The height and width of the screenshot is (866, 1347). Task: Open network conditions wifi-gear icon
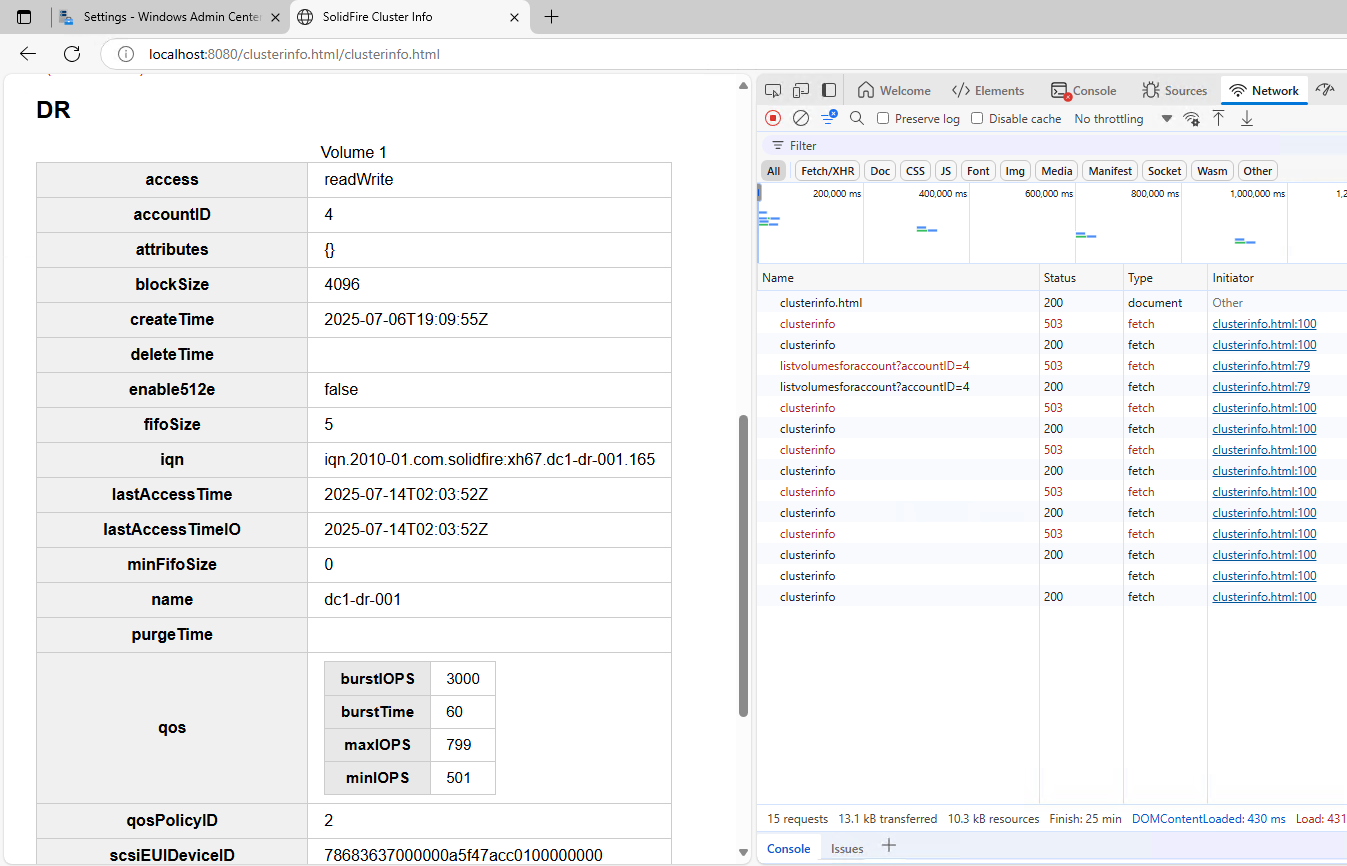(1191, 118)
